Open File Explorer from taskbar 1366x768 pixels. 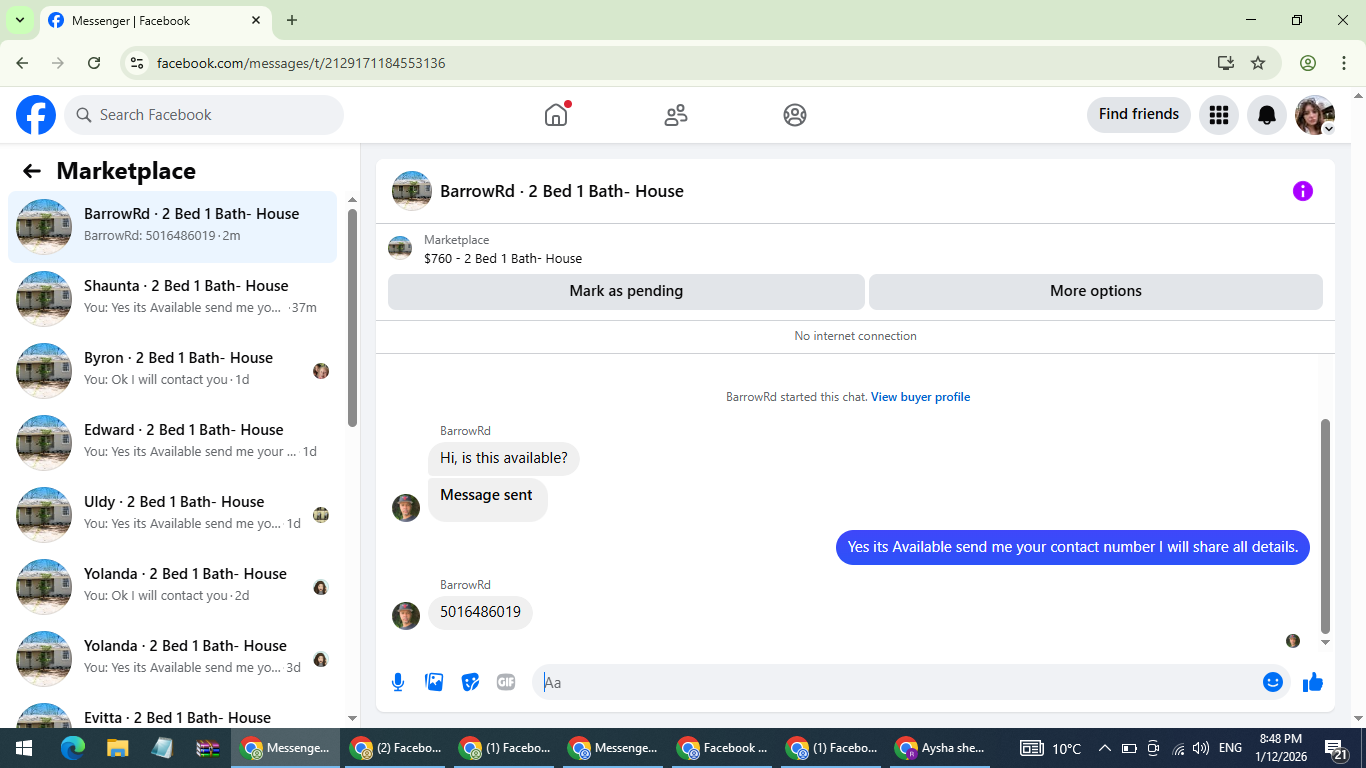tap(117, 748)
